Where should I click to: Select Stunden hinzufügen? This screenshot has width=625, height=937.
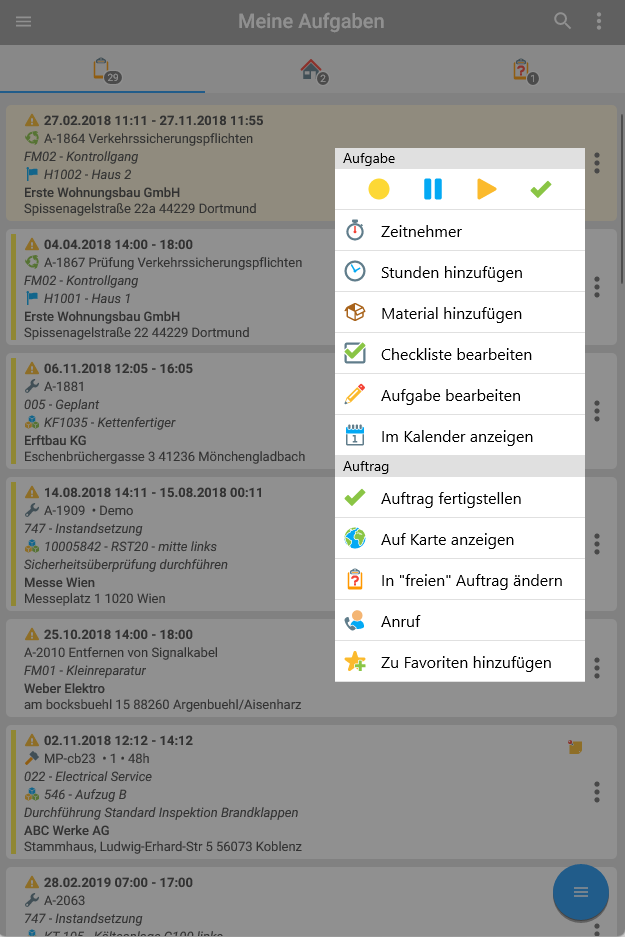point(459,272)
